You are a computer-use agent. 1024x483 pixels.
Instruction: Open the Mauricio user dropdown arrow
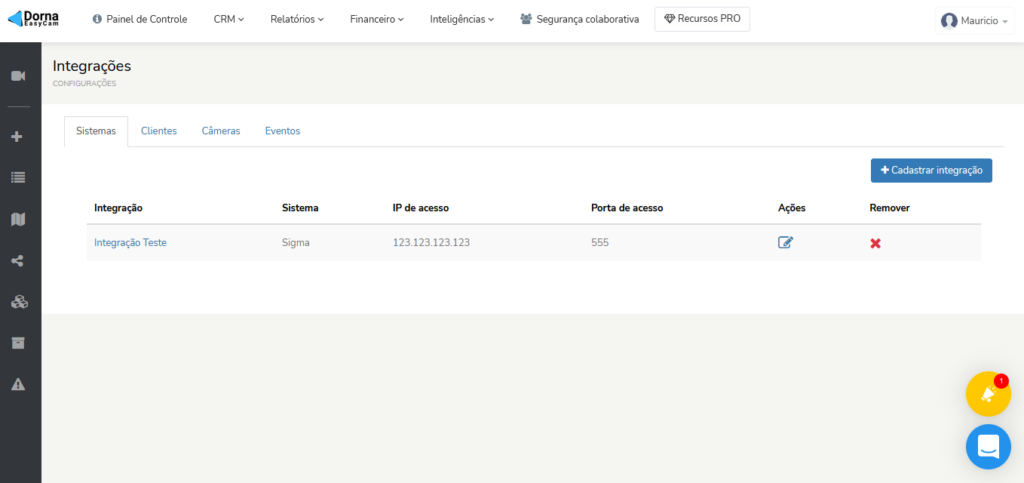(x=1005, y=22)
